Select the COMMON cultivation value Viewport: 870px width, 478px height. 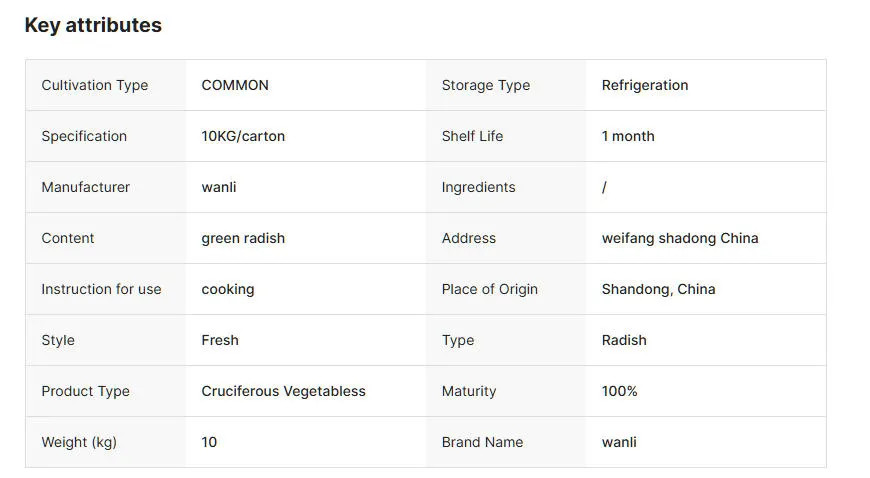(235, 85)
